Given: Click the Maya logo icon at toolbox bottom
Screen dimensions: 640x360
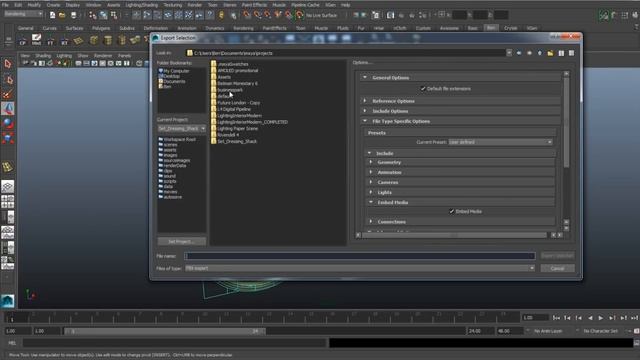Looking at the screenshot, I should [8, 301].
